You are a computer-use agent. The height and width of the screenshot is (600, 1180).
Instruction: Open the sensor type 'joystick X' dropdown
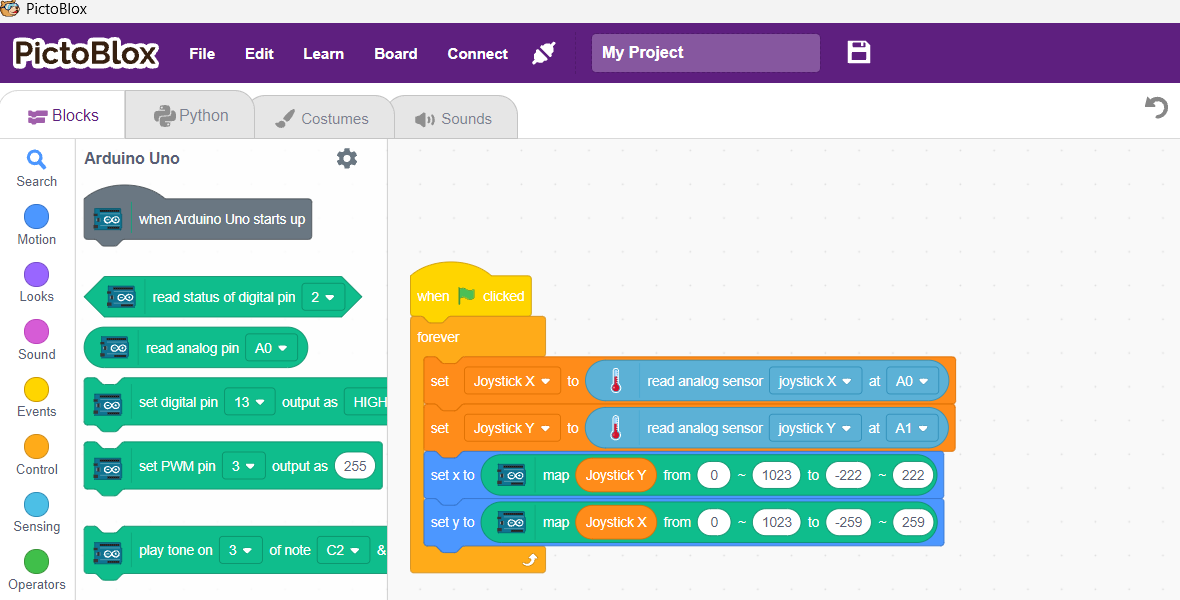pos(815,381)
